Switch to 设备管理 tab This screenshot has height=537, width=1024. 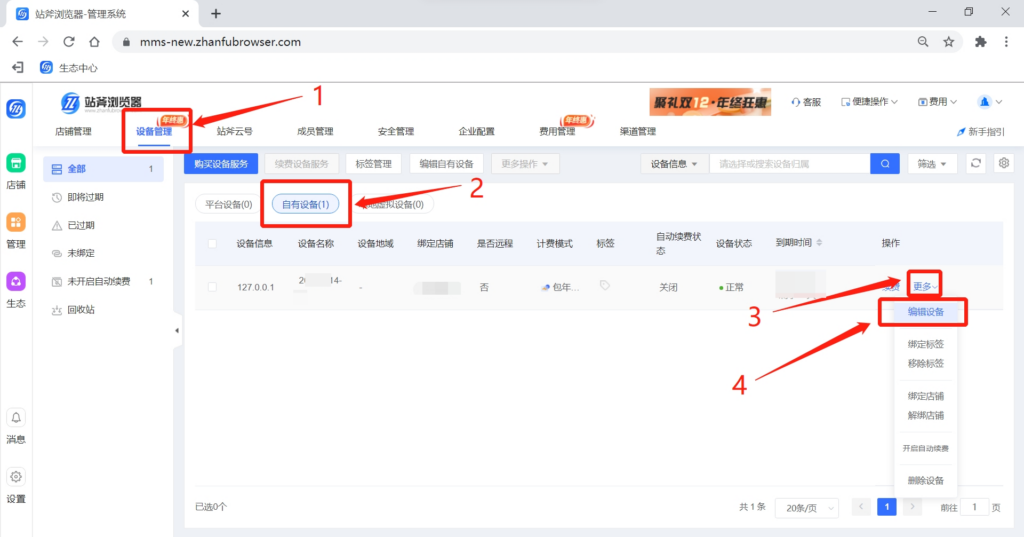(x=154, y=131)
